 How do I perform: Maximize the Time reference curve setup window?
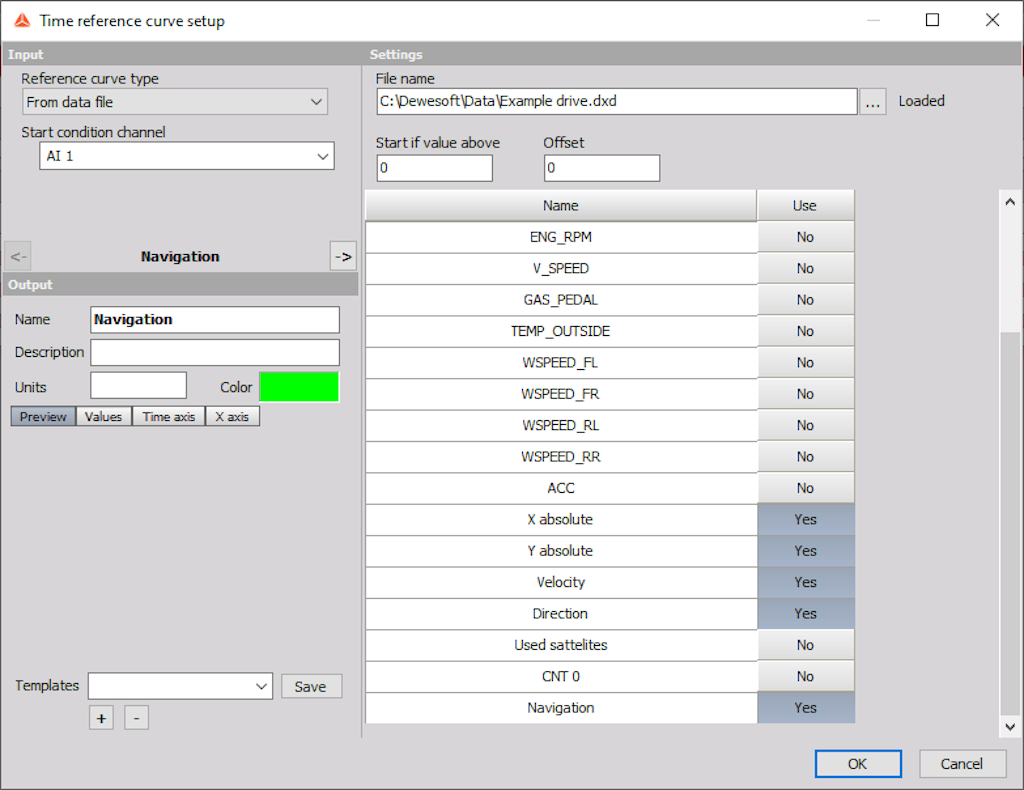click(933, 20)
